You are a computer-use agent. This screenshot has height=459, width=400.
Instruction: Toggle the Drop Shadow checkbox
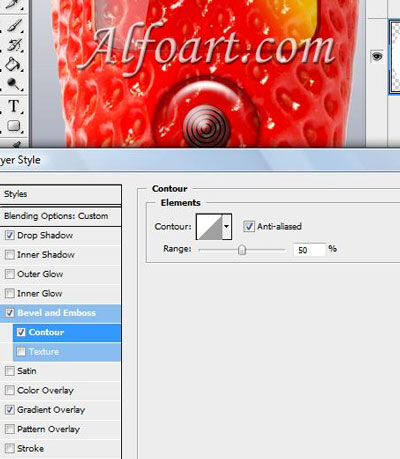[x=10, y=235]
